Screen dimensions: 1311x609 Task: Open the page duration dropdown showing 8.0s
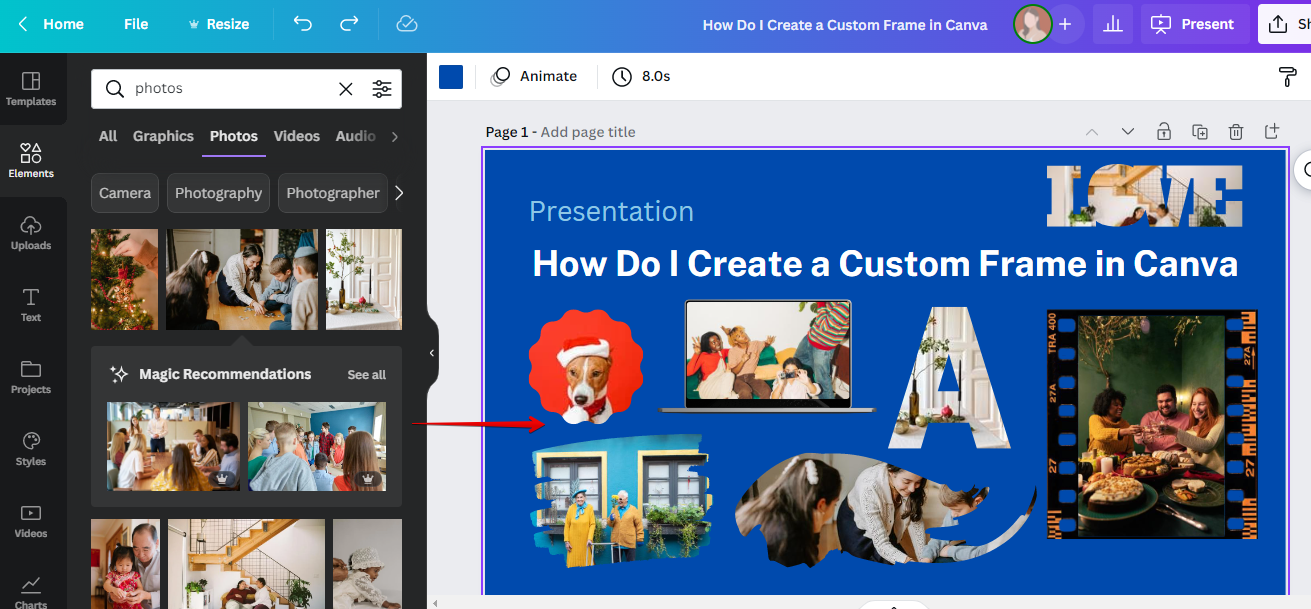[641, 76]
